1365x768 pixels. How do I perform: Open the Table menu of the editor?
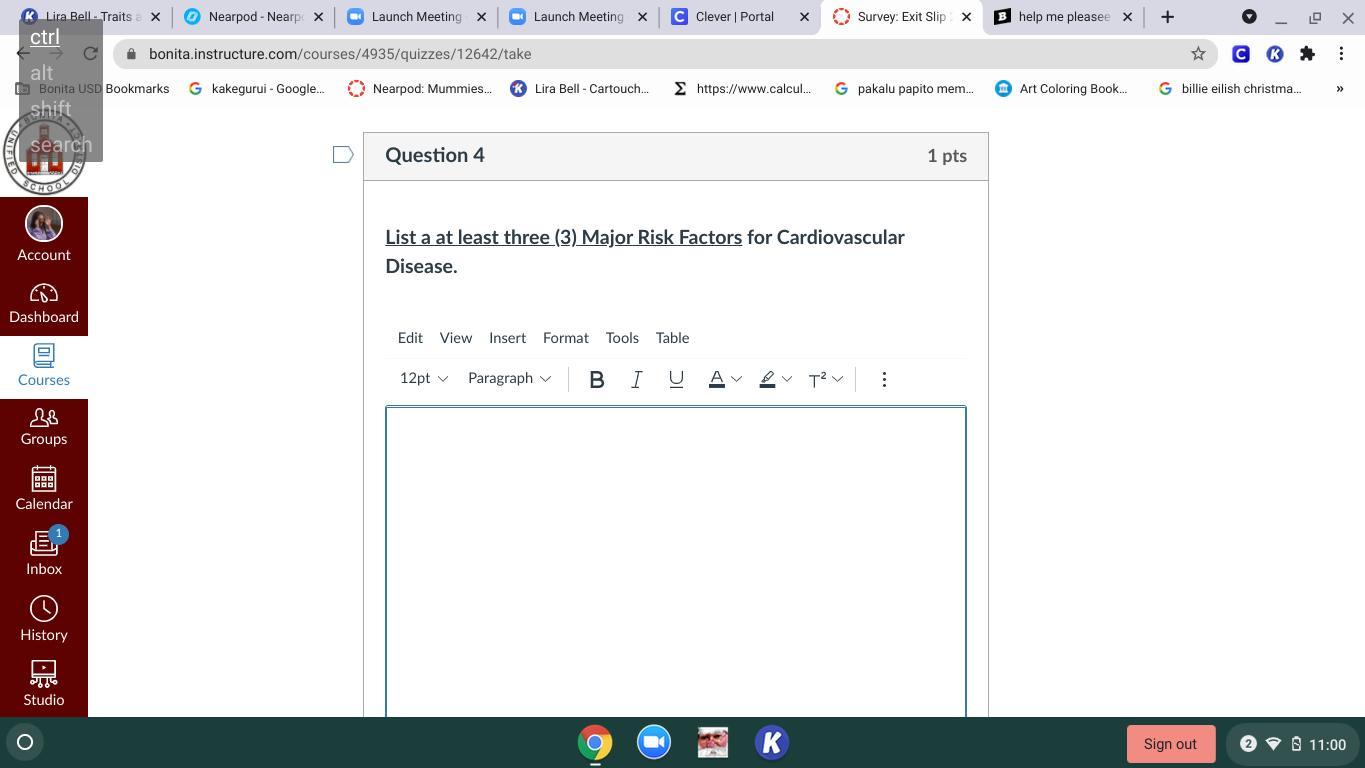coord(672,338)
